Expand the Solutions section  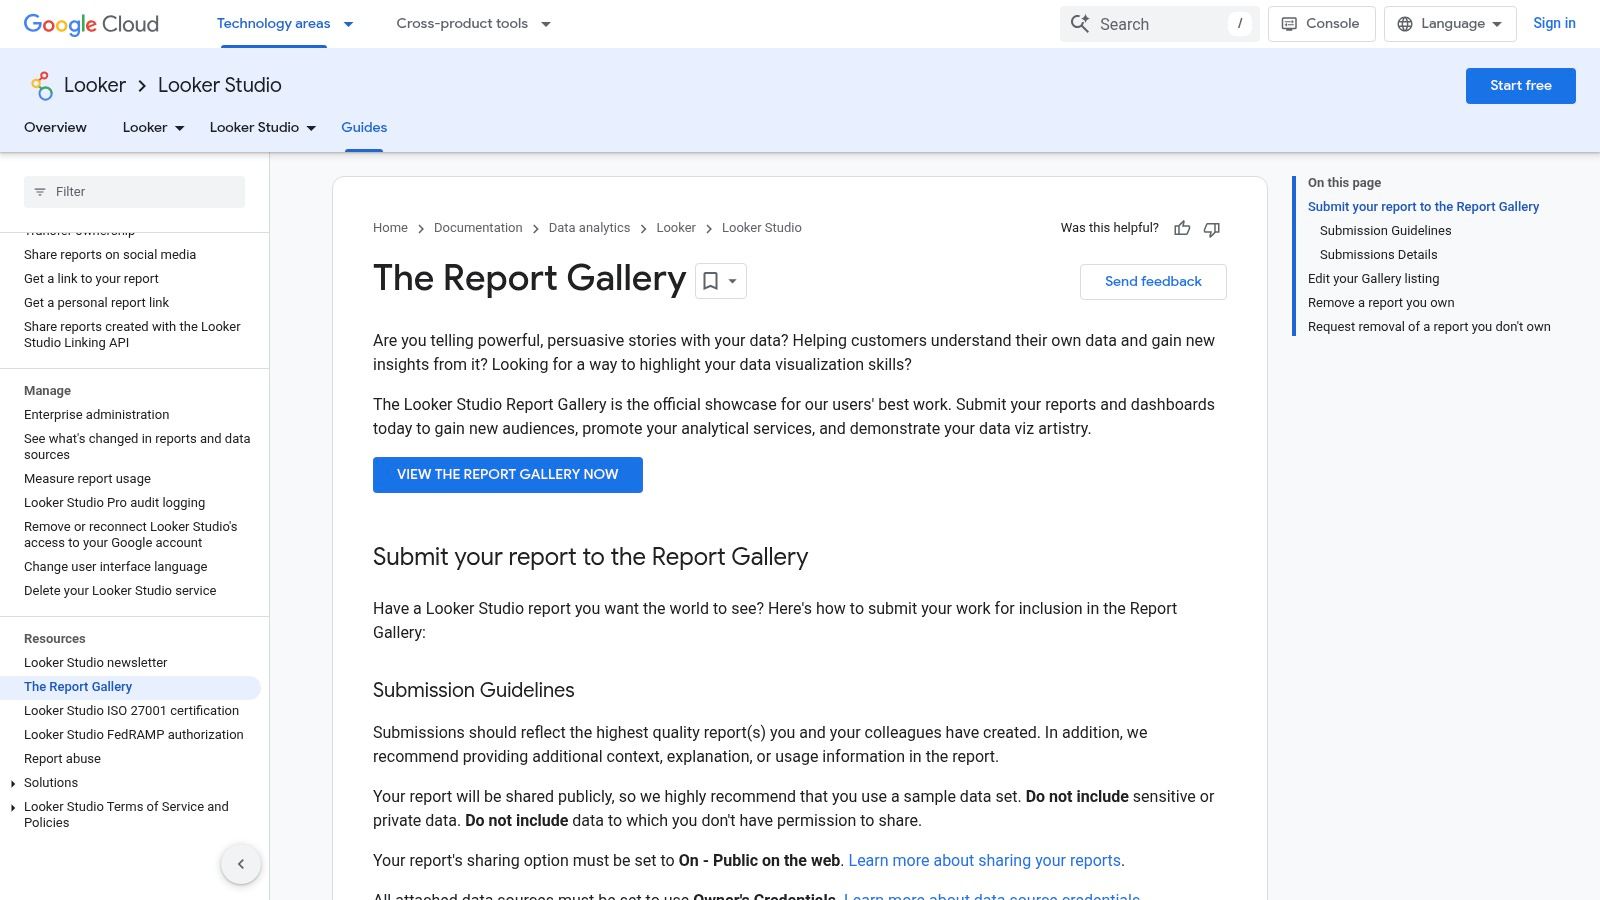tap(12, 783)
